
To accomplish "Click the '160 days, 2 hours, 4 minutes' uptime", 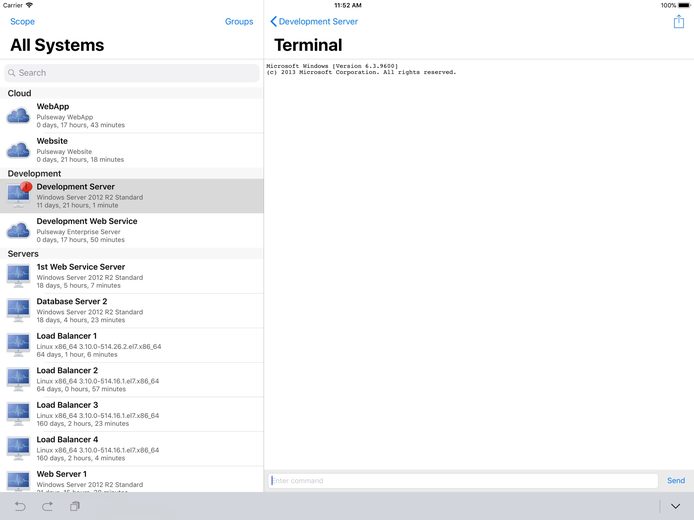I will tap(81, 458).
